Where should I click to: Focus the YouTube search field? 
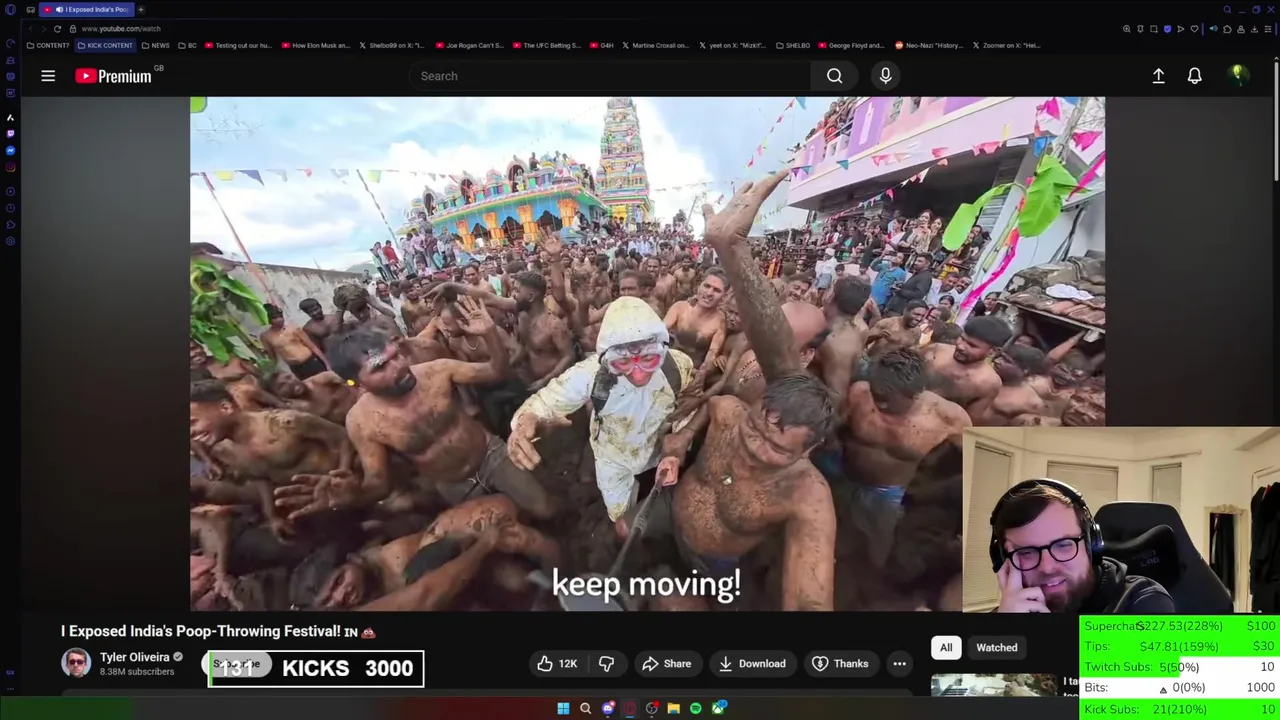click(610, 76)
